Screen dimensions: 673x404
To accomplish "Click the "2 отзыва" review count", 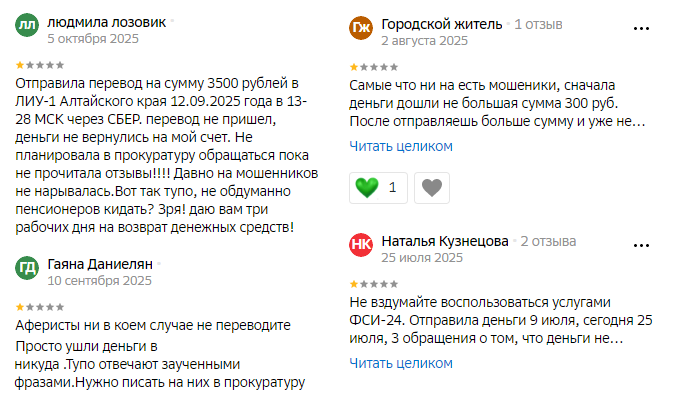I will click(x=548, y=241).
